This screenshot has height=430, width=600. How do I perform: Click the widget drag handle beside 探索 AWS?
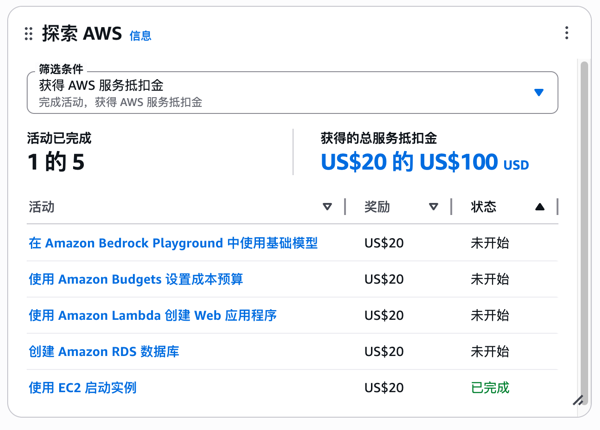coord(28,33)
